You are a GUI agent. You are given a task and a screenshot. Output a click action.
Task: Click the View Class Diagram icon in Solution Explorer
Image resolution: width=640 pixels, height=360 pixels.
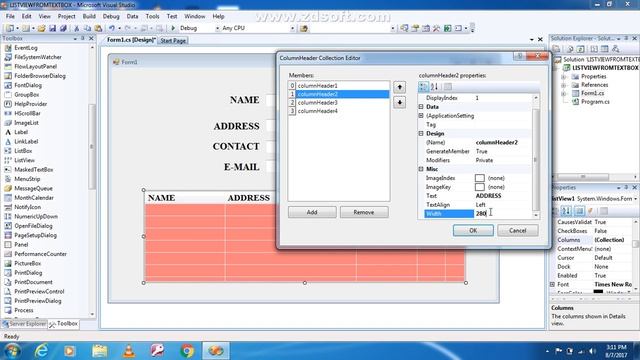616,49
